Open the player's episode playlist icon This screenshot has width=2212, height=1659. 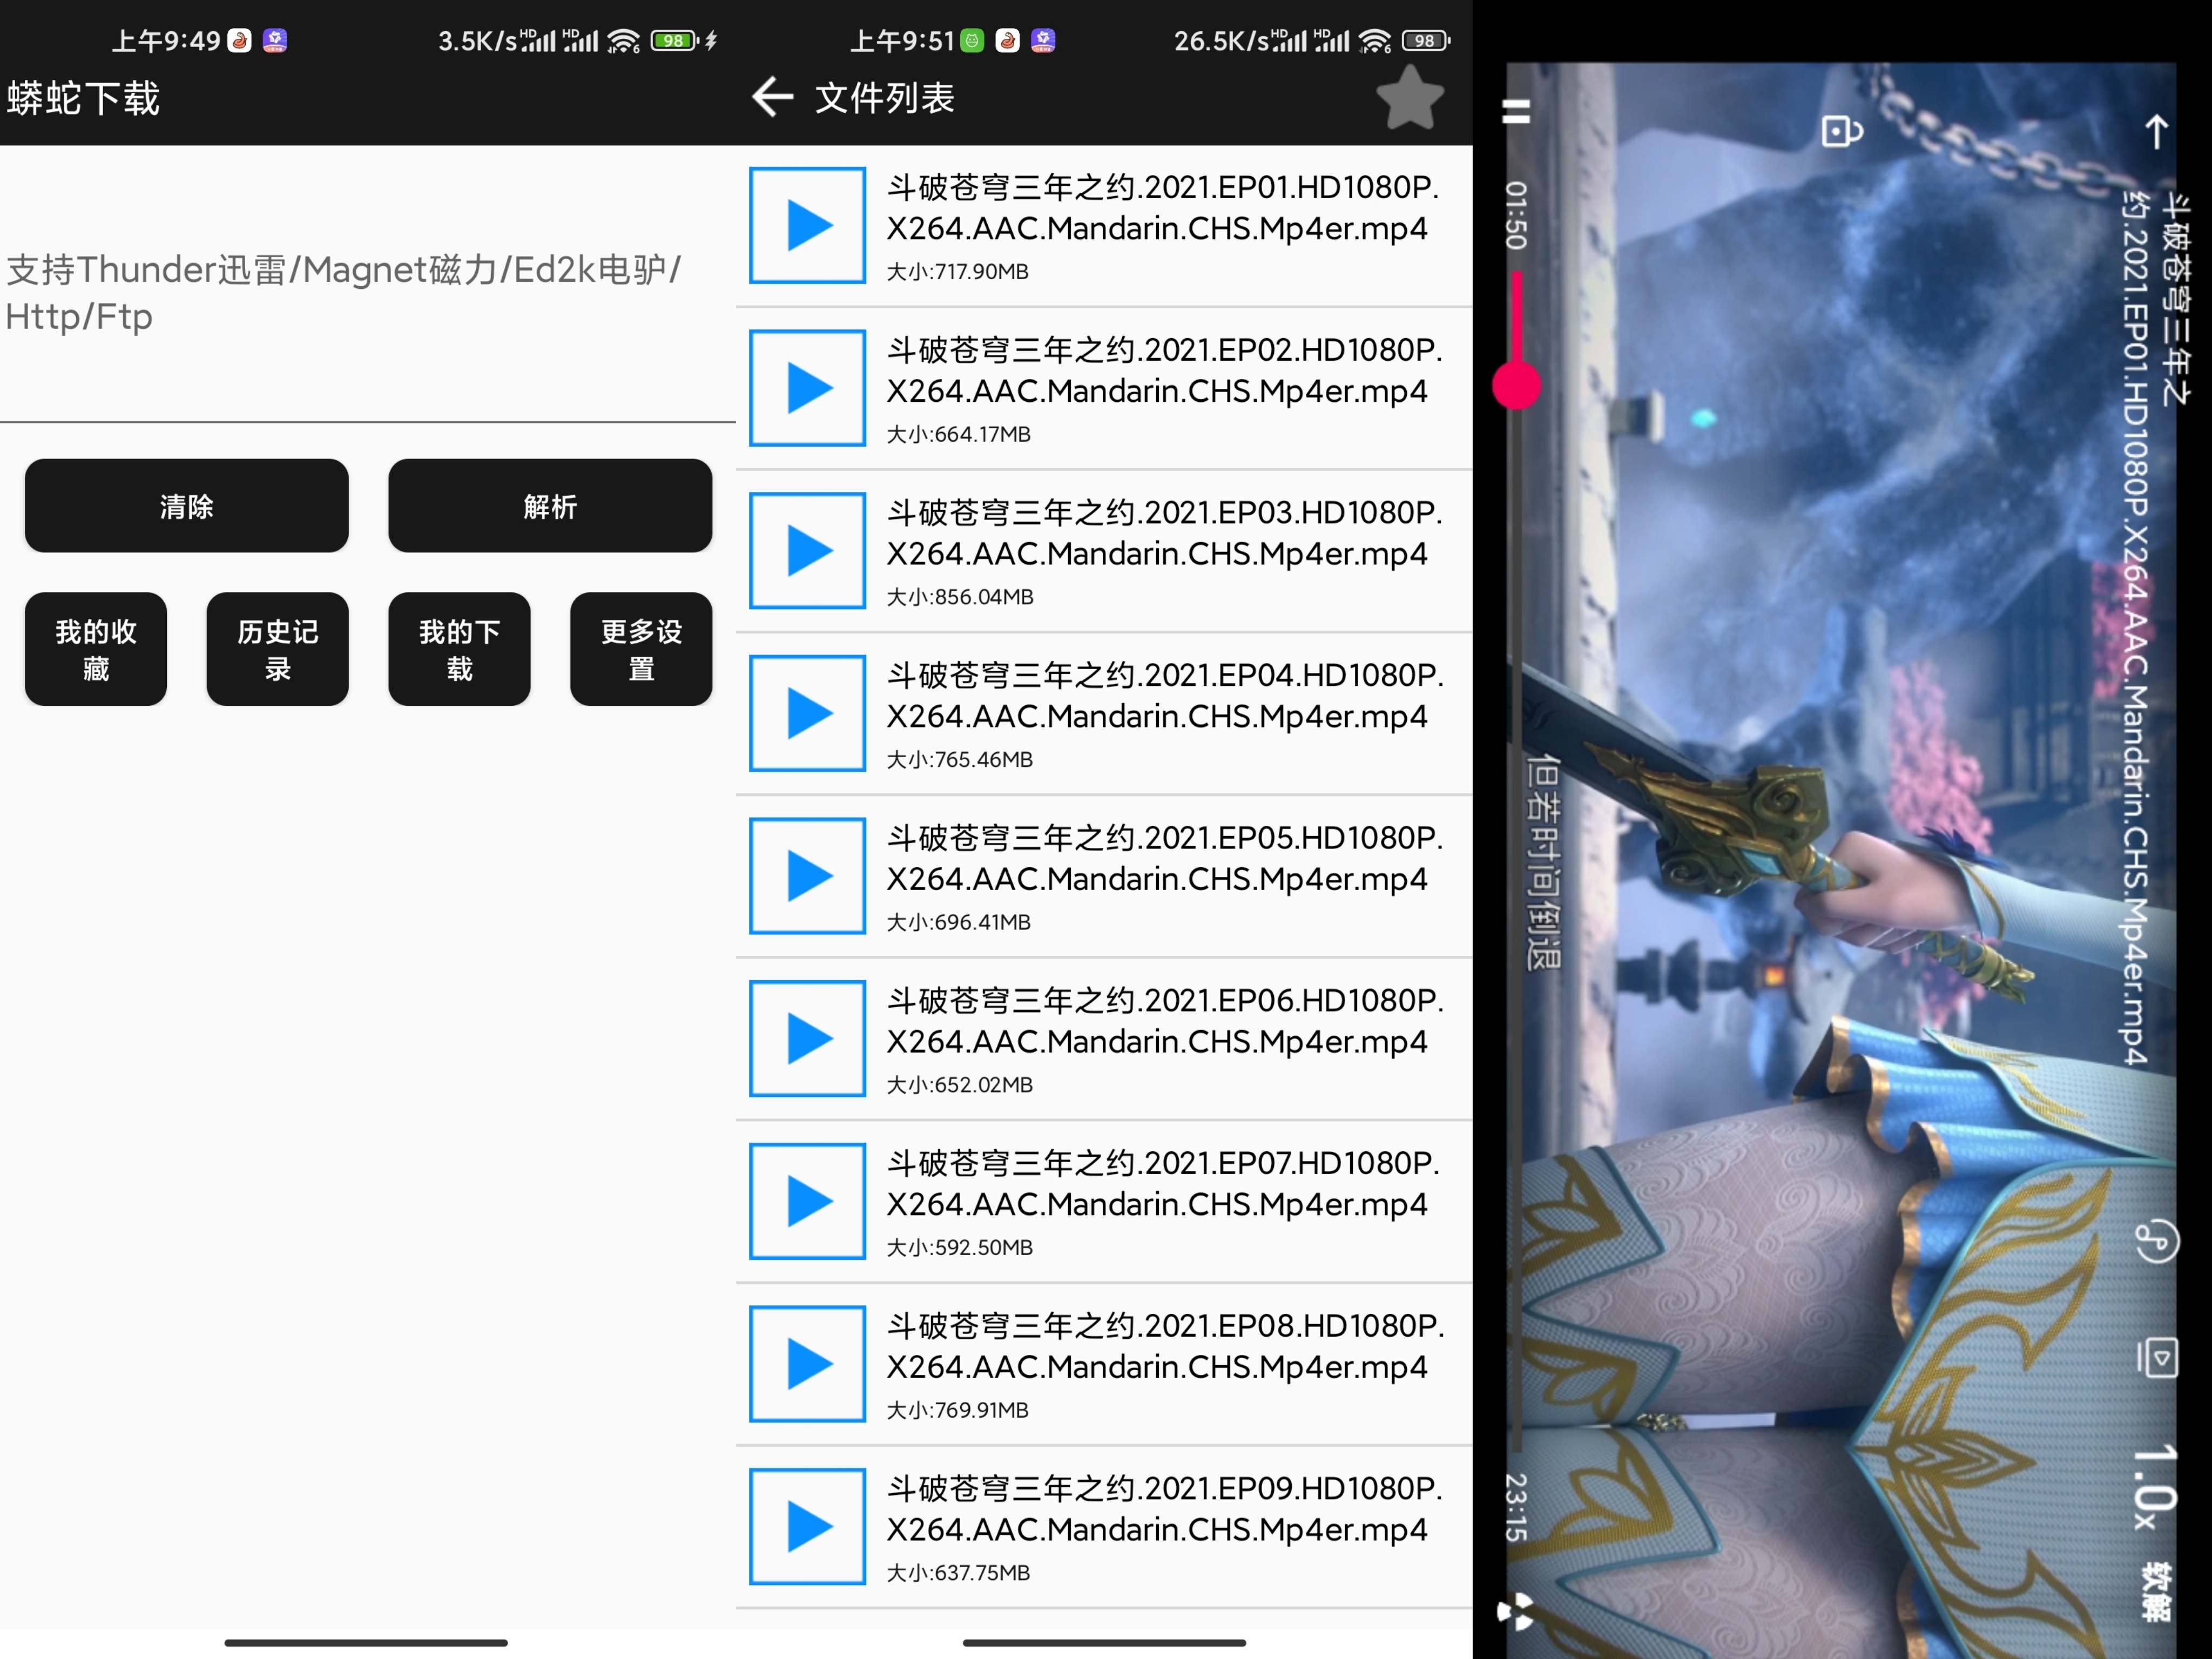coord(2157,1358)
